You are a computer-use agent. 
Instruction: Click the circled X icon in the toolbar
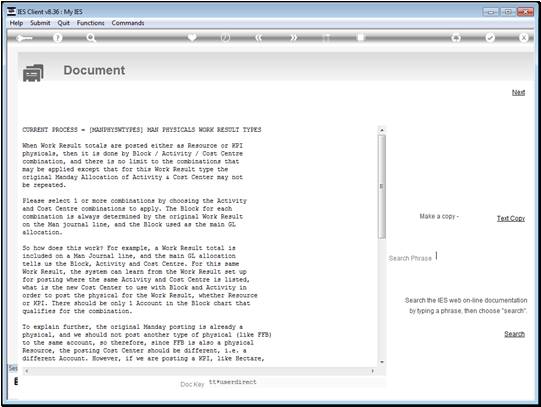524,38
